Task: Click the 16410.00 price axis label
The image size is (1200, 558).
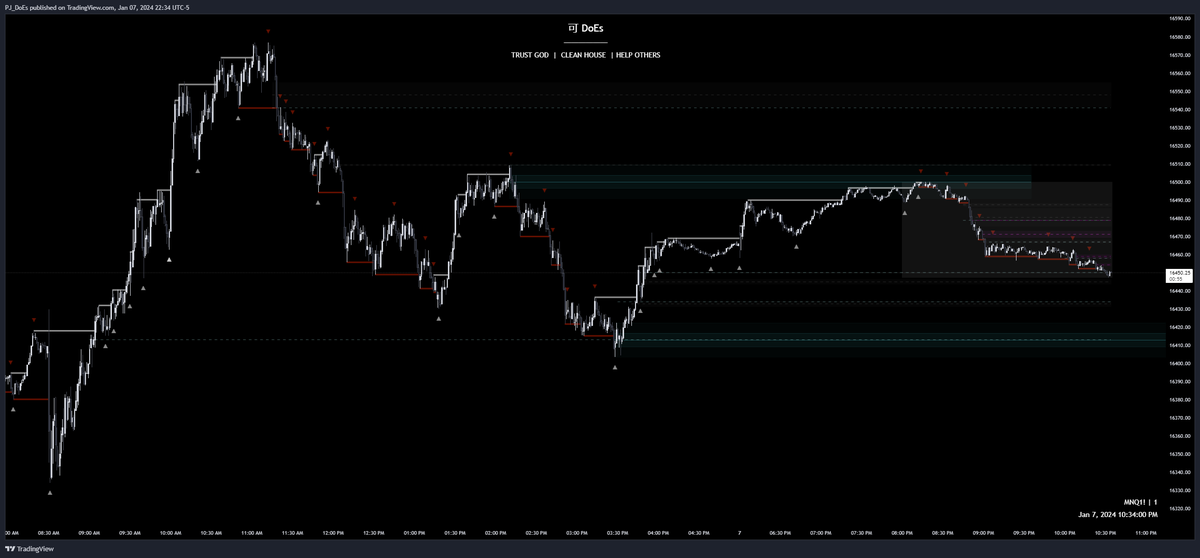Action: pyautogui.click(x=1178, y=345)
